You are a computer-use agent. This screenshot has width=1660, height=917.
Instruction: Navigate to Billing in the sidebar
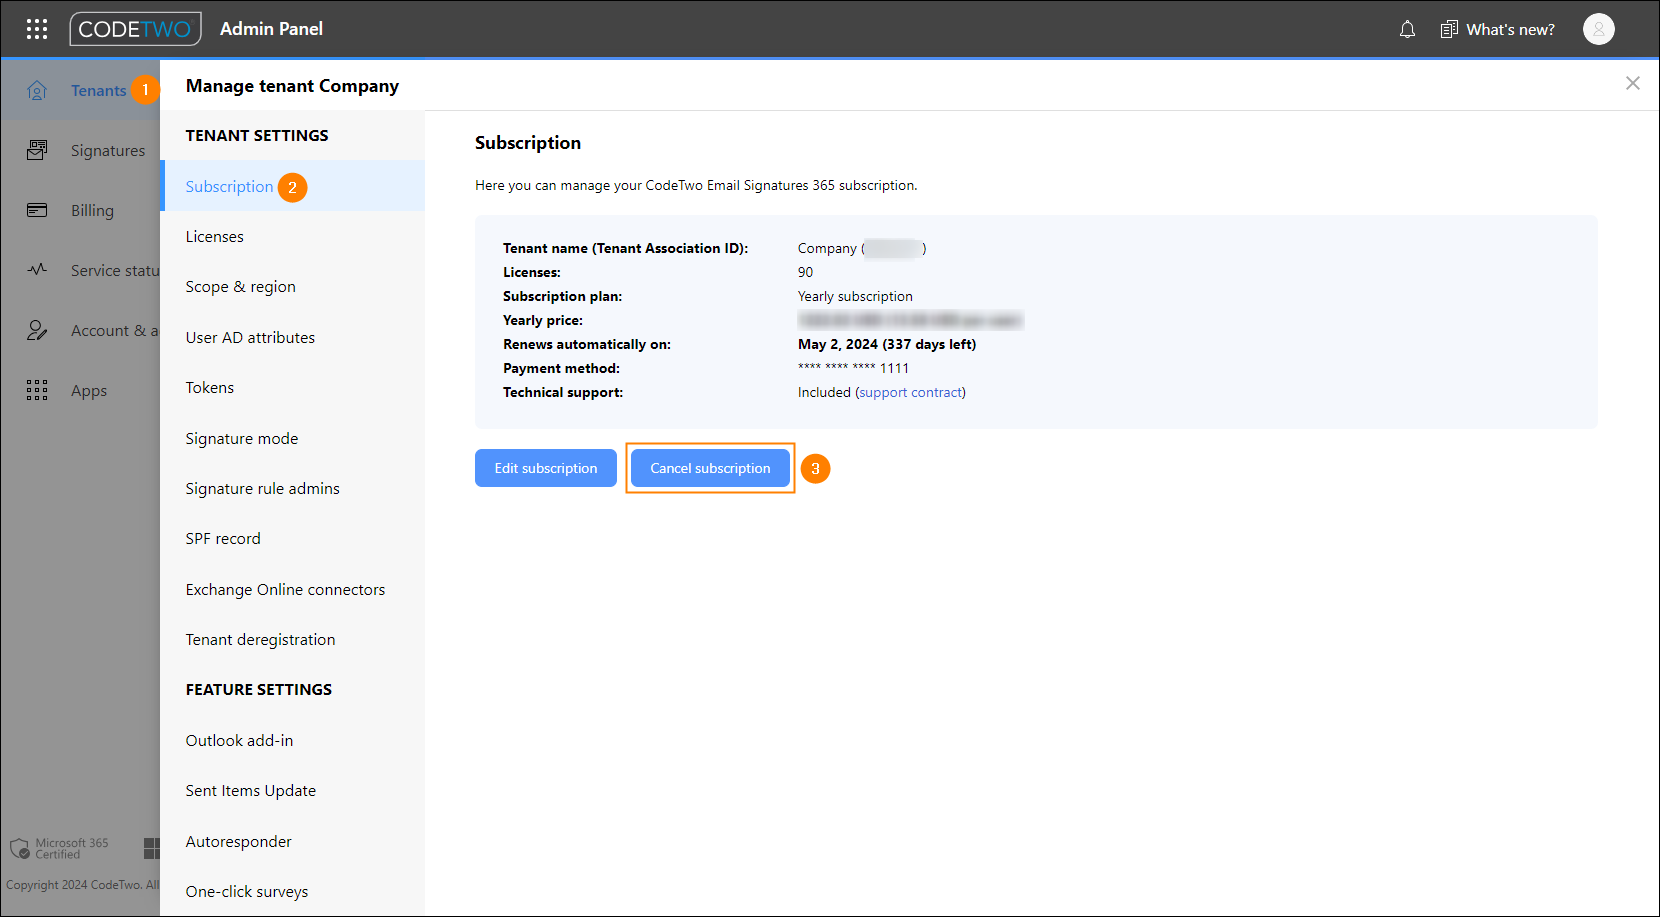92,210
